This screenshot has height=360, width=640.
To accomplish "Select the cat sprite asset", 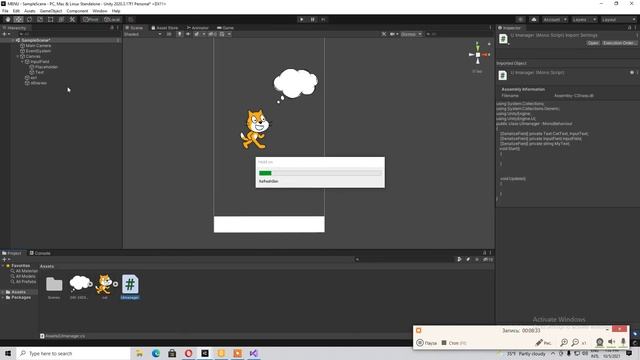I will pos(104,288).
